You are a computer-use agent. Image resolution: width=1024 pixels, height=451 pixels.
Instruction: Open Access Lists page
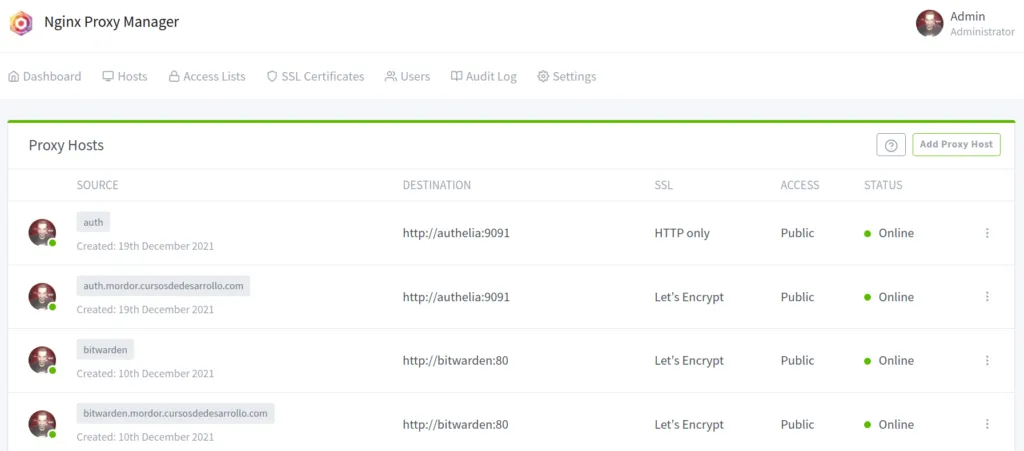[x=206, y=76]
